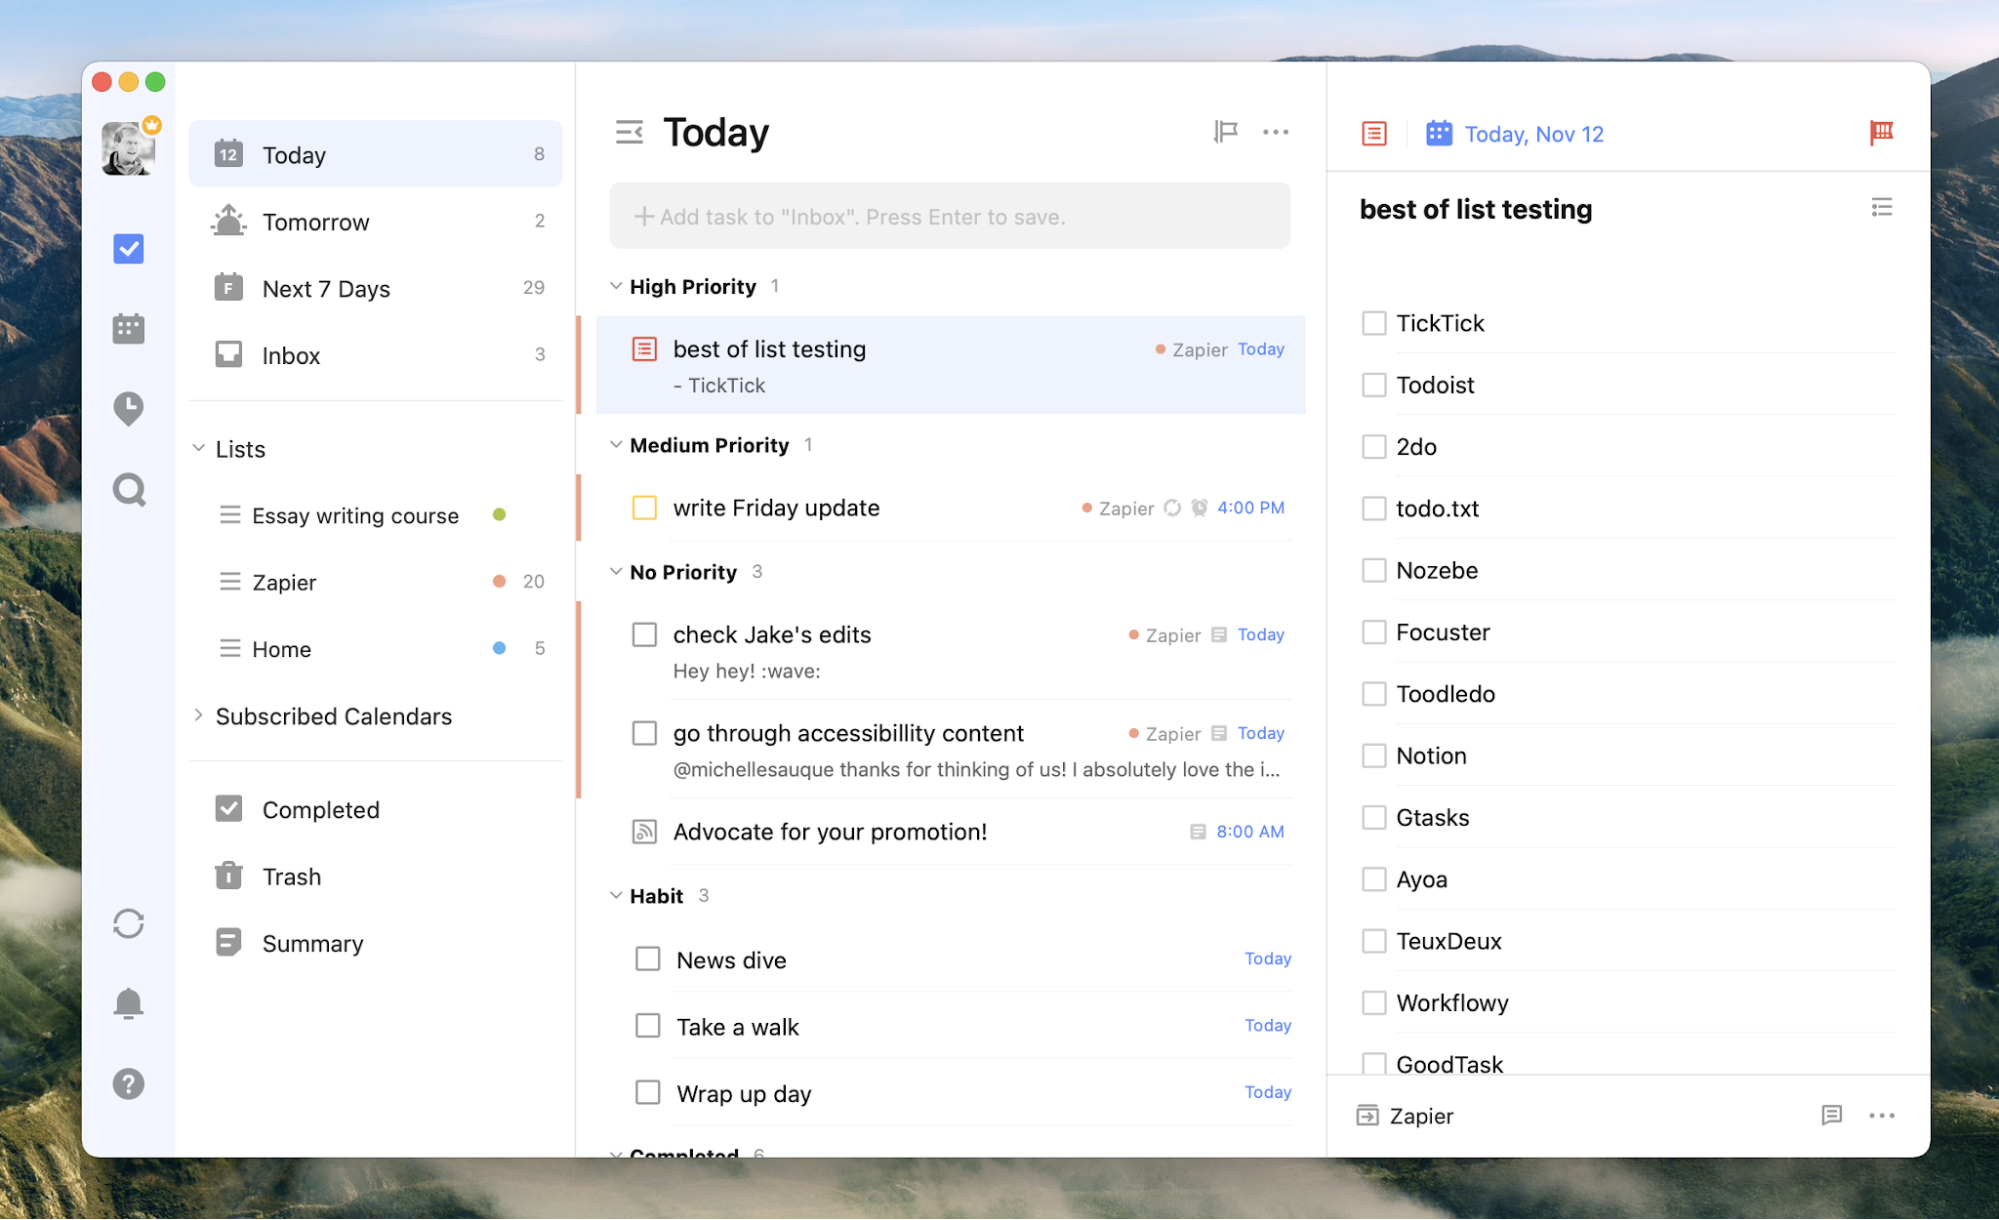Toggle checkbox for TickTick list item
This screenshot has height=1220, width=1999.
point(1374,323)
